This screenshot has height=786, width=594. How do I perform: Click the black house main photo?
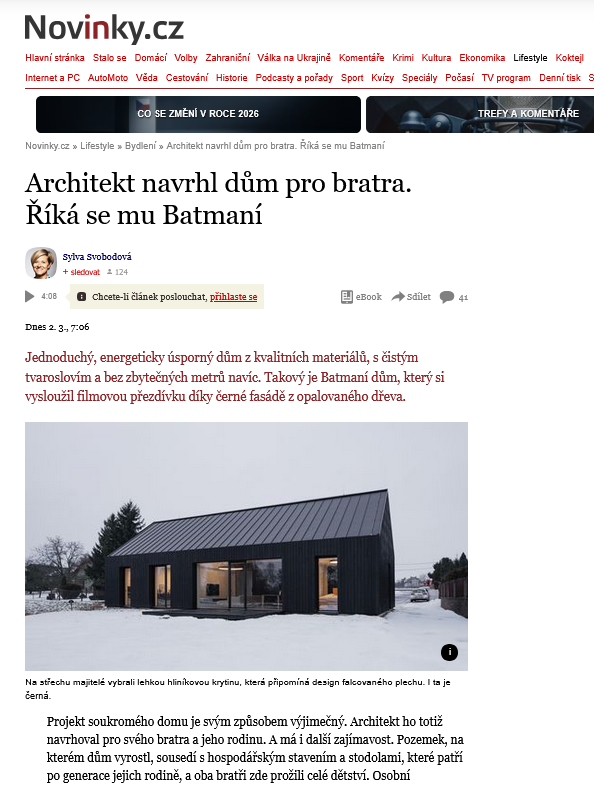(246, 546)
